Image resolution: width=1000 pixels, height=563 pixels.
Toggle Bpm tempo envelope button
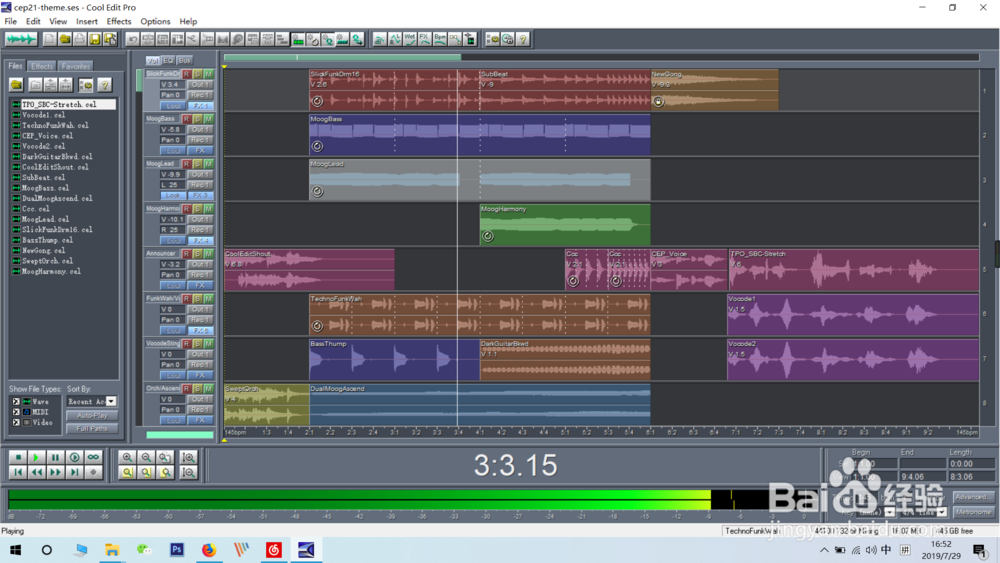(x=439, y=40)
